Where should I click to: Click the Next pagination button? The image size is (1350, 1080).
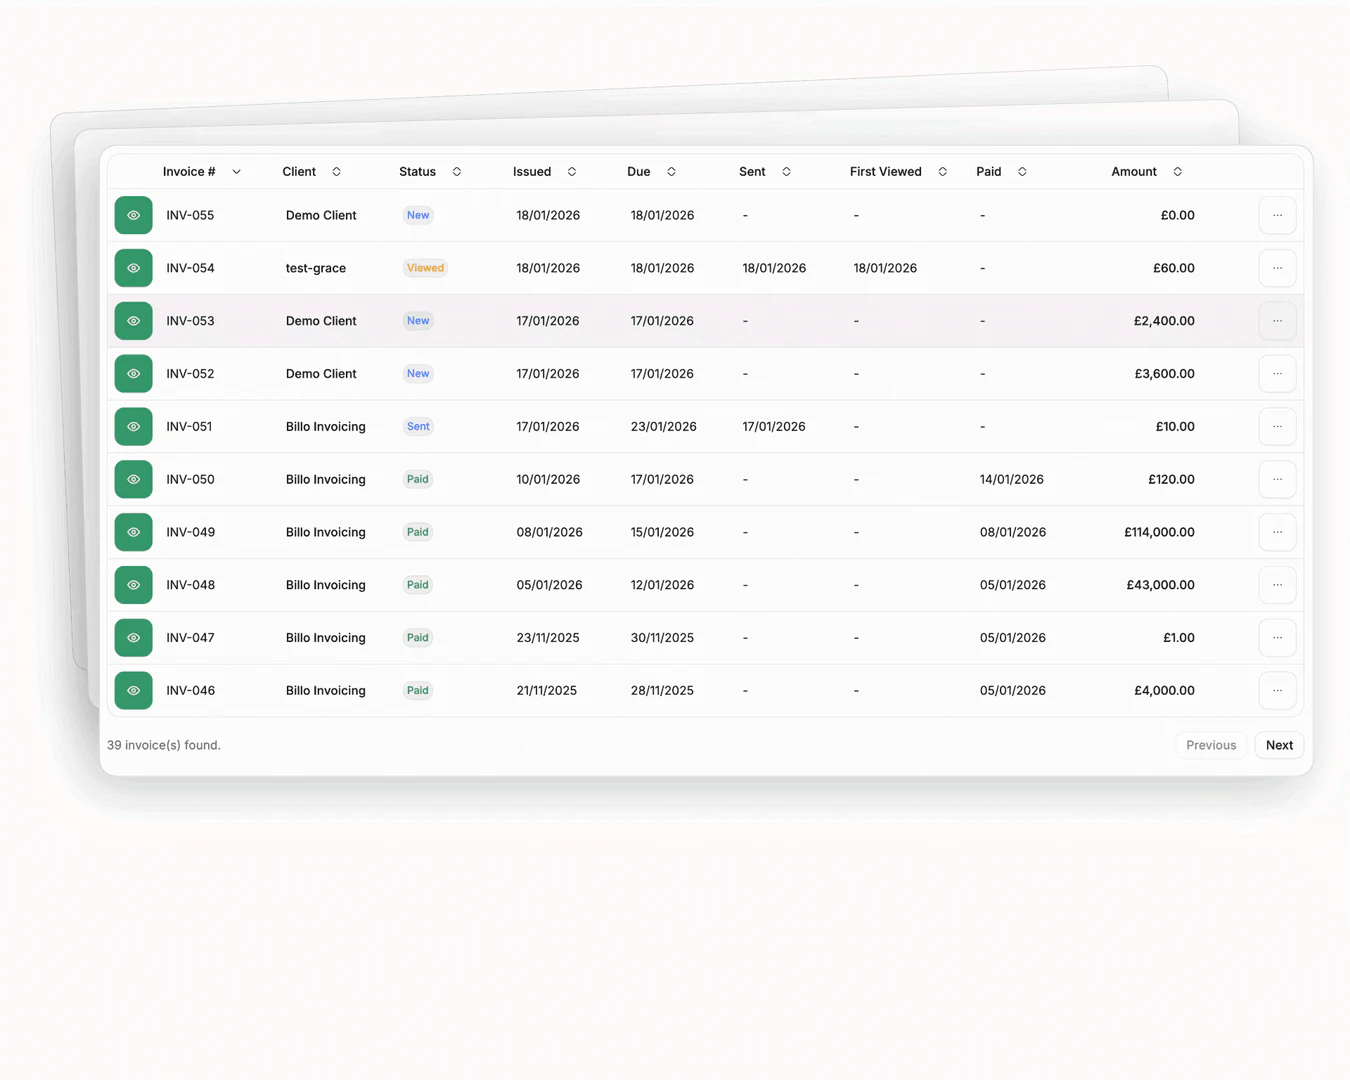[x=1279, y=745]
